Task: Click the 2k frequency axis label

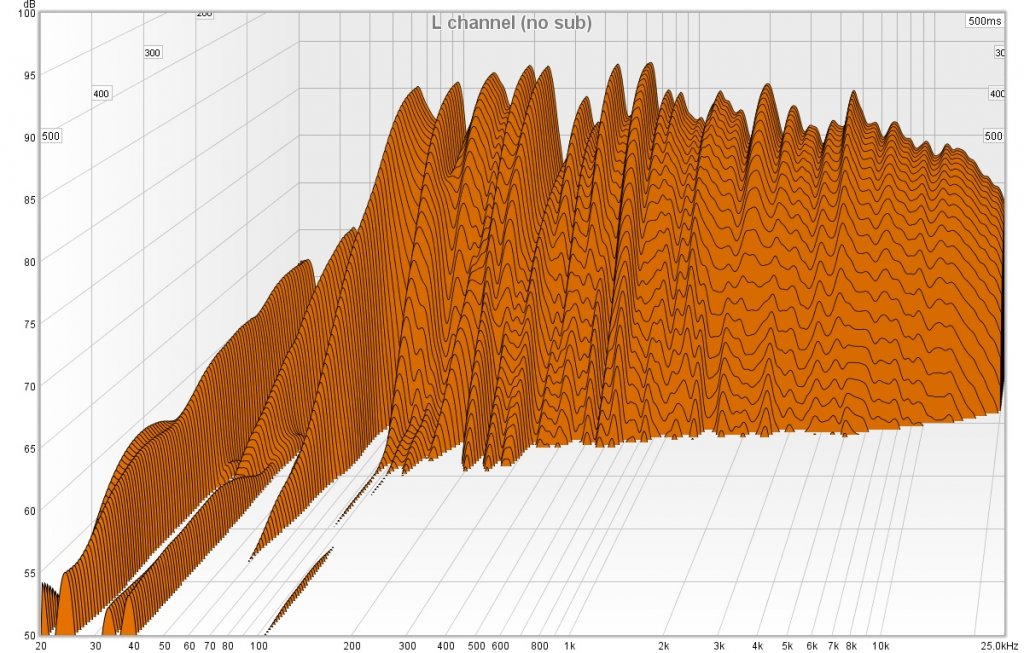Action: click(x=663, y=645)
